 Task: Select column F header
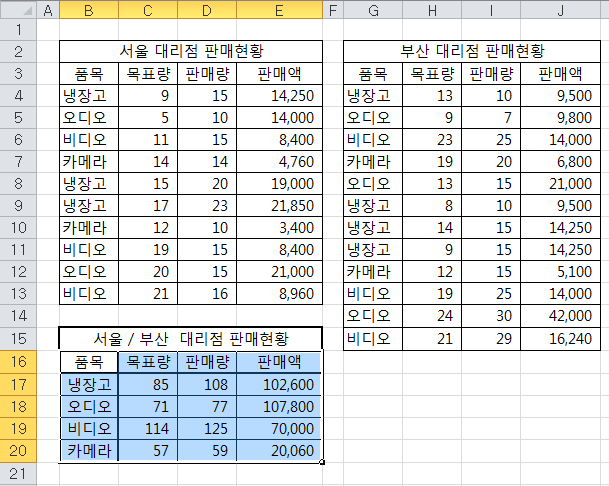click(x=333, y=9)
